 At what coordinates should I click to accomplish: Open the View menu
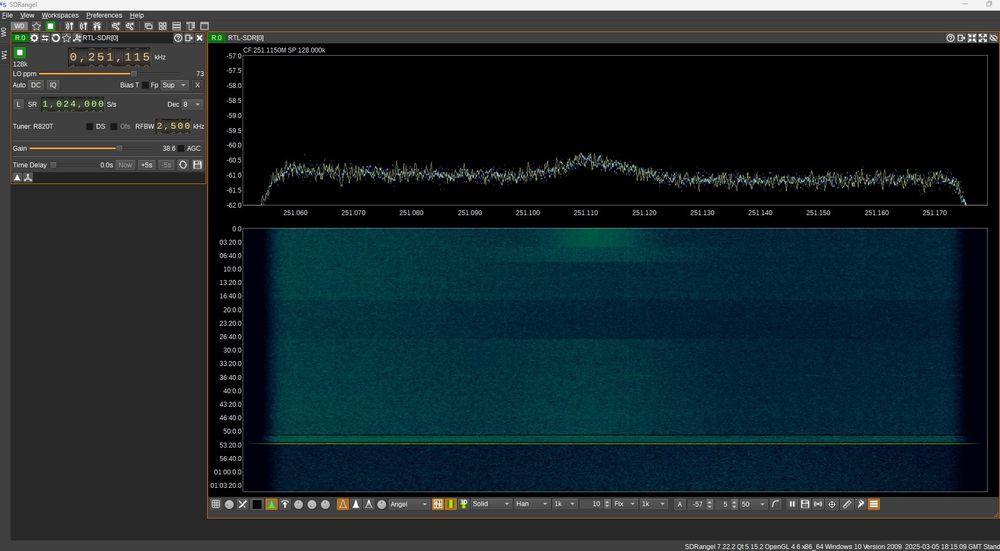coord(27,15)
